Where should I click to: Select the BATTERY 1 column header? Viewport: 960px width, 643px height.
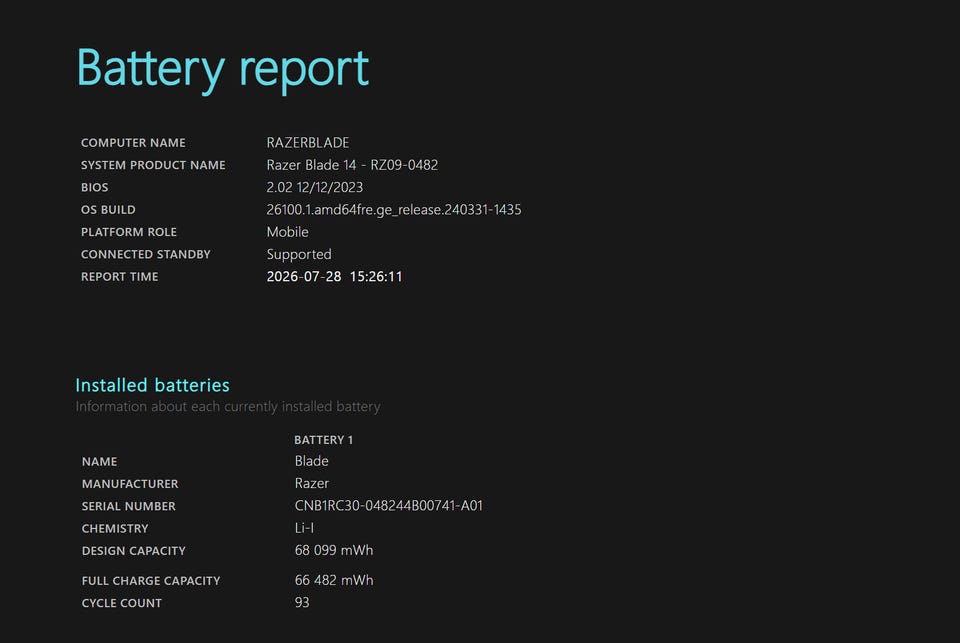click(x=323, y=440)
